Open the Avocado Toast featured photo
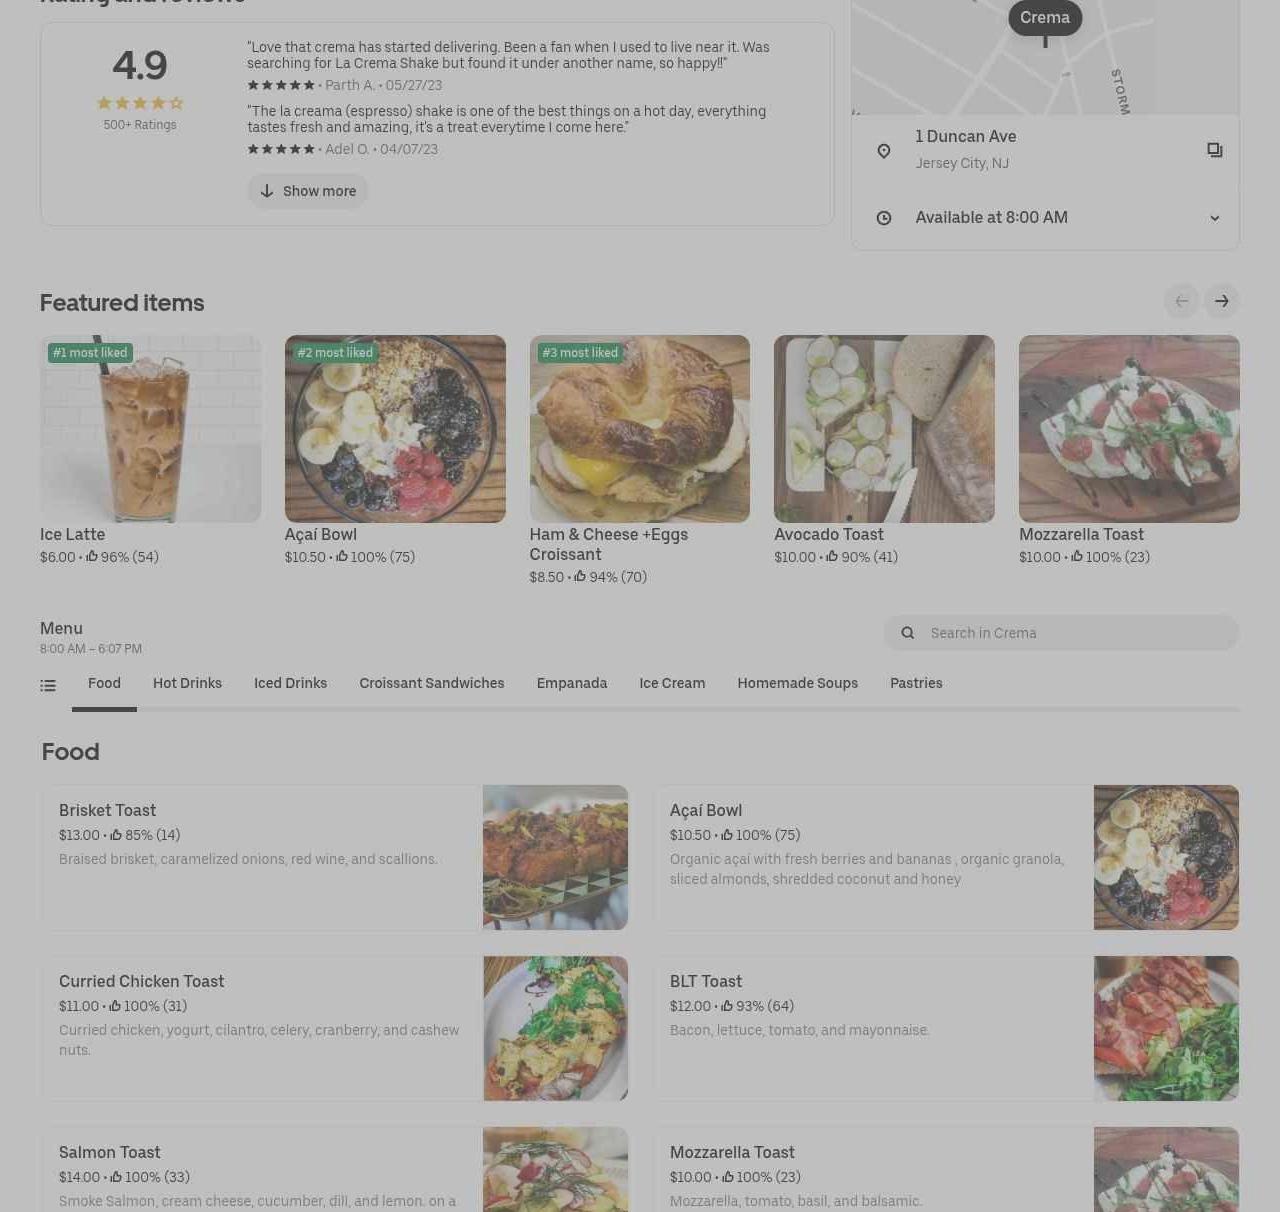Viewport: 1280px width, 1212px height. coord(884,429)
